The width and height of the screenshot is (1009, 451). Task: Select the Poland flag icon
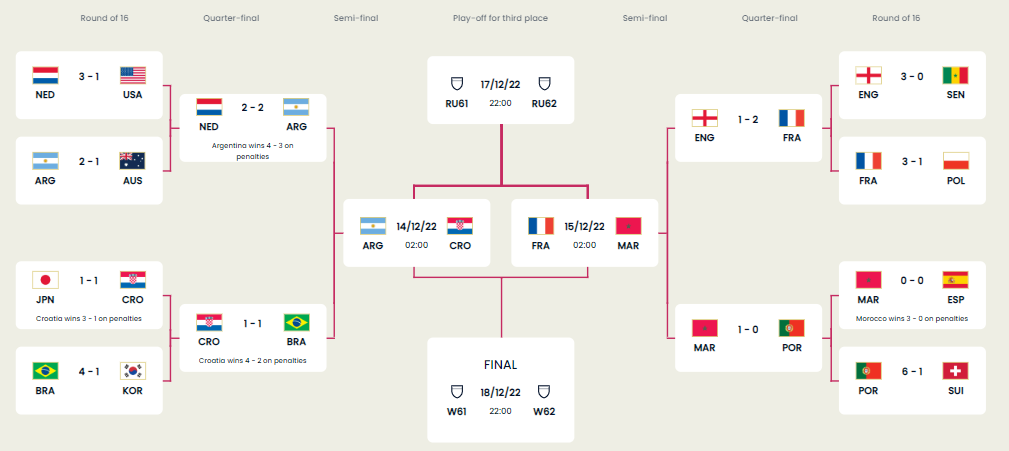[x=955, y=161]
